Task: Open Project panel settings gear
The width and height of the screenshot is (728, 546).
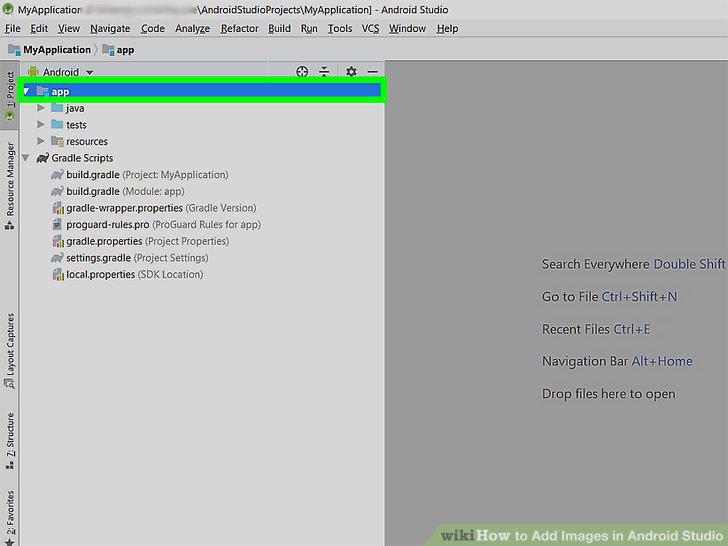Action: [x=351, y=72]
